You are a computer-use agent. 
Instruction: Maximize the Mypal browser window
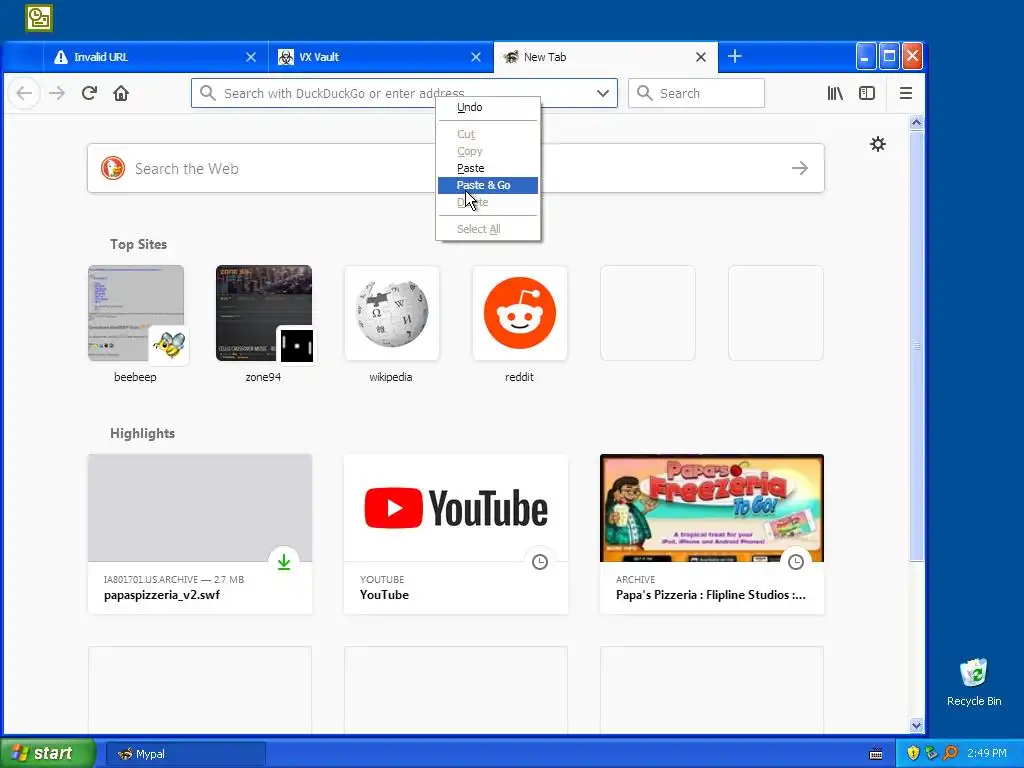point(889,57)
